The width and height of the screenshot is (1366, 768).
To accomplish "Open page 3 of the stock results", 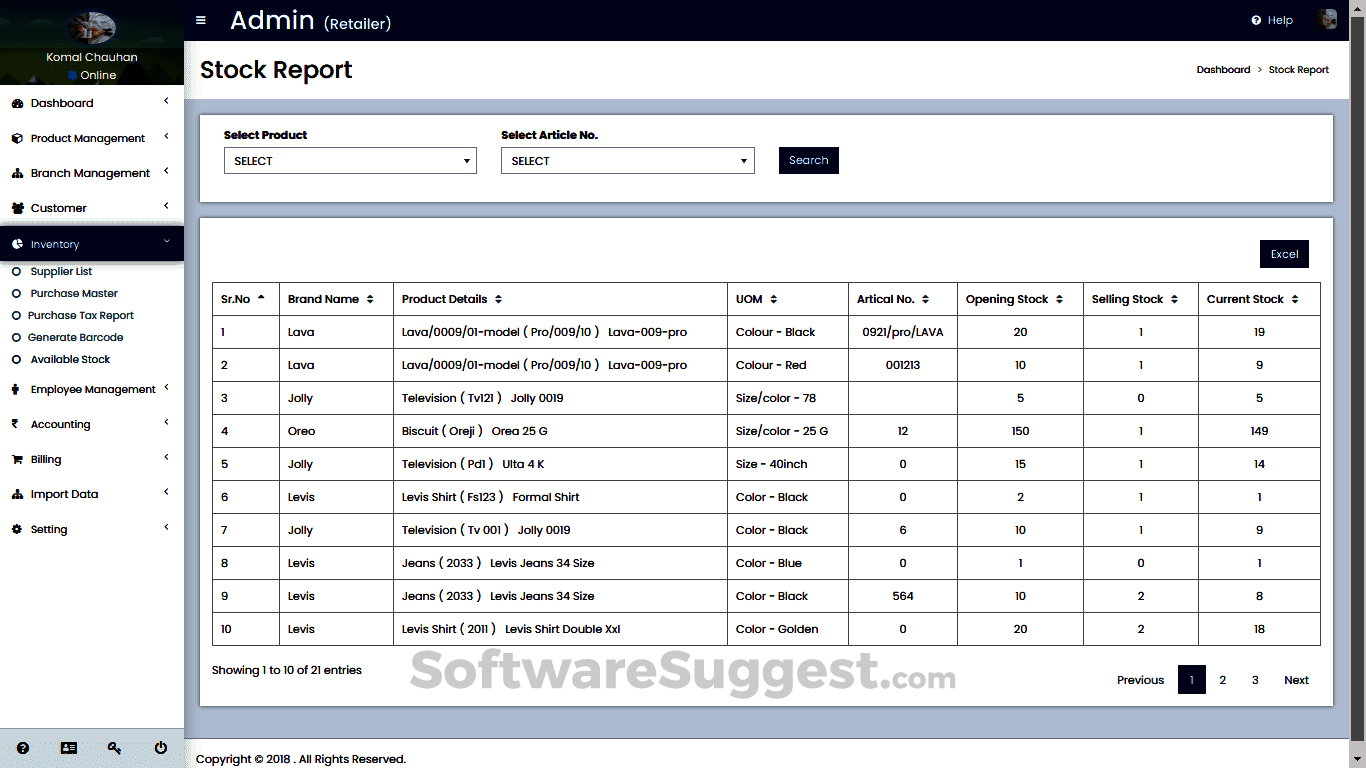I will point(1255,679).
